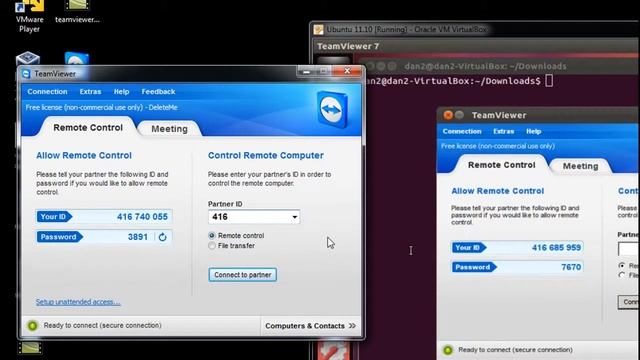
Task: Close the Ubuntu TeamViewer window with orange button
Action: tap(448, 115)
